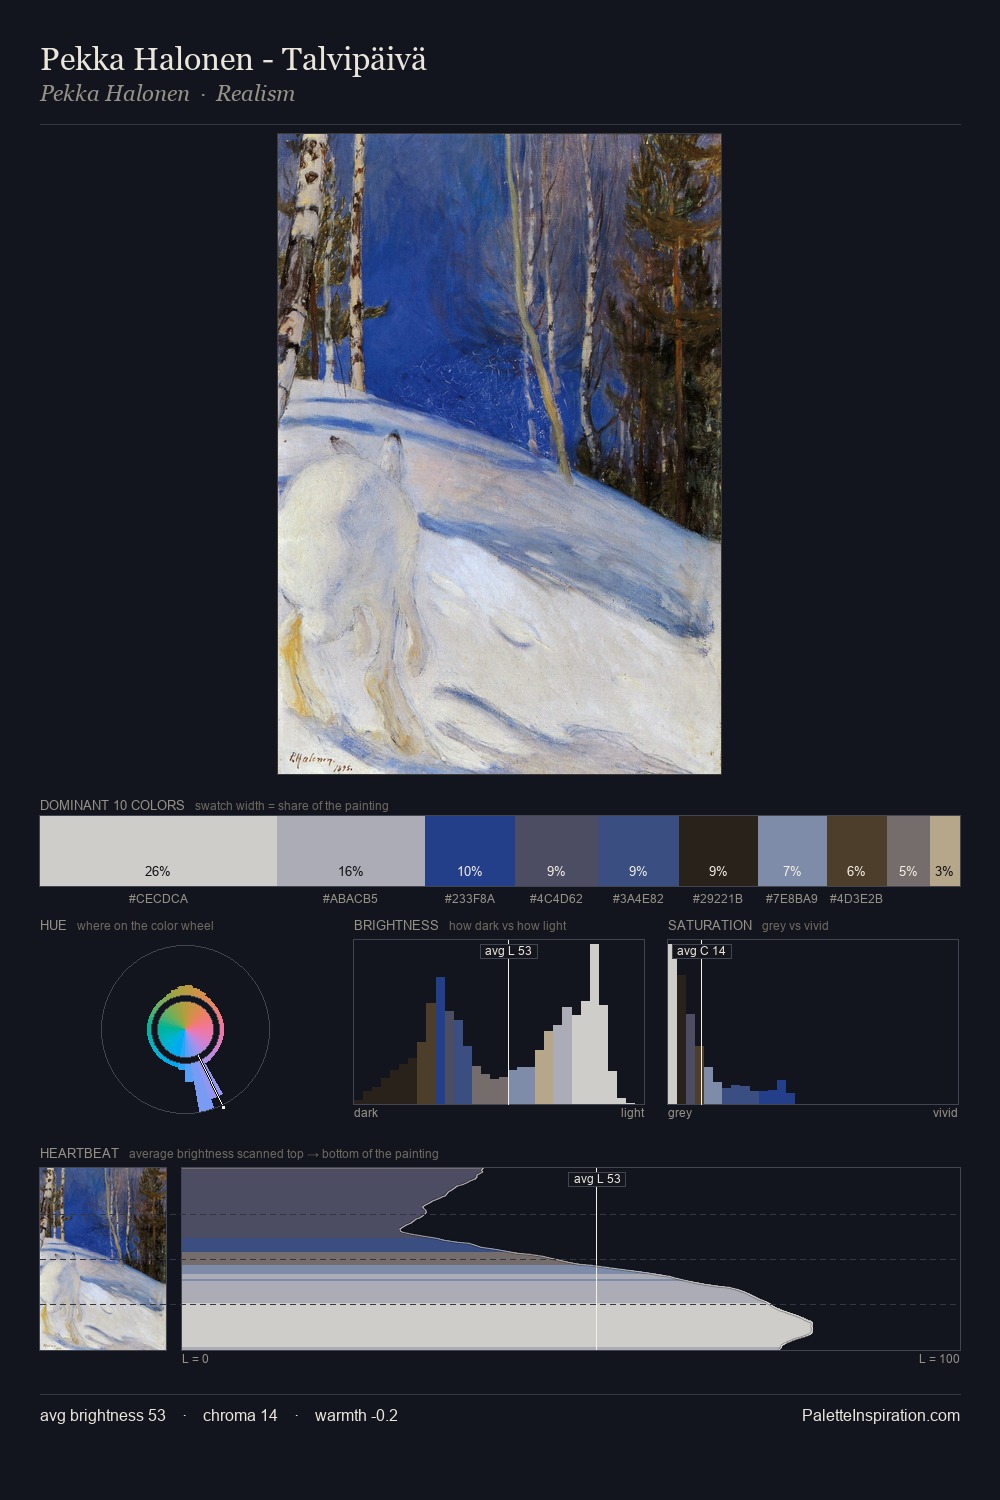Click the hue color wheel
Image resolution: width=1000 pixels, height=1500 pixels.
(185, 1029)
